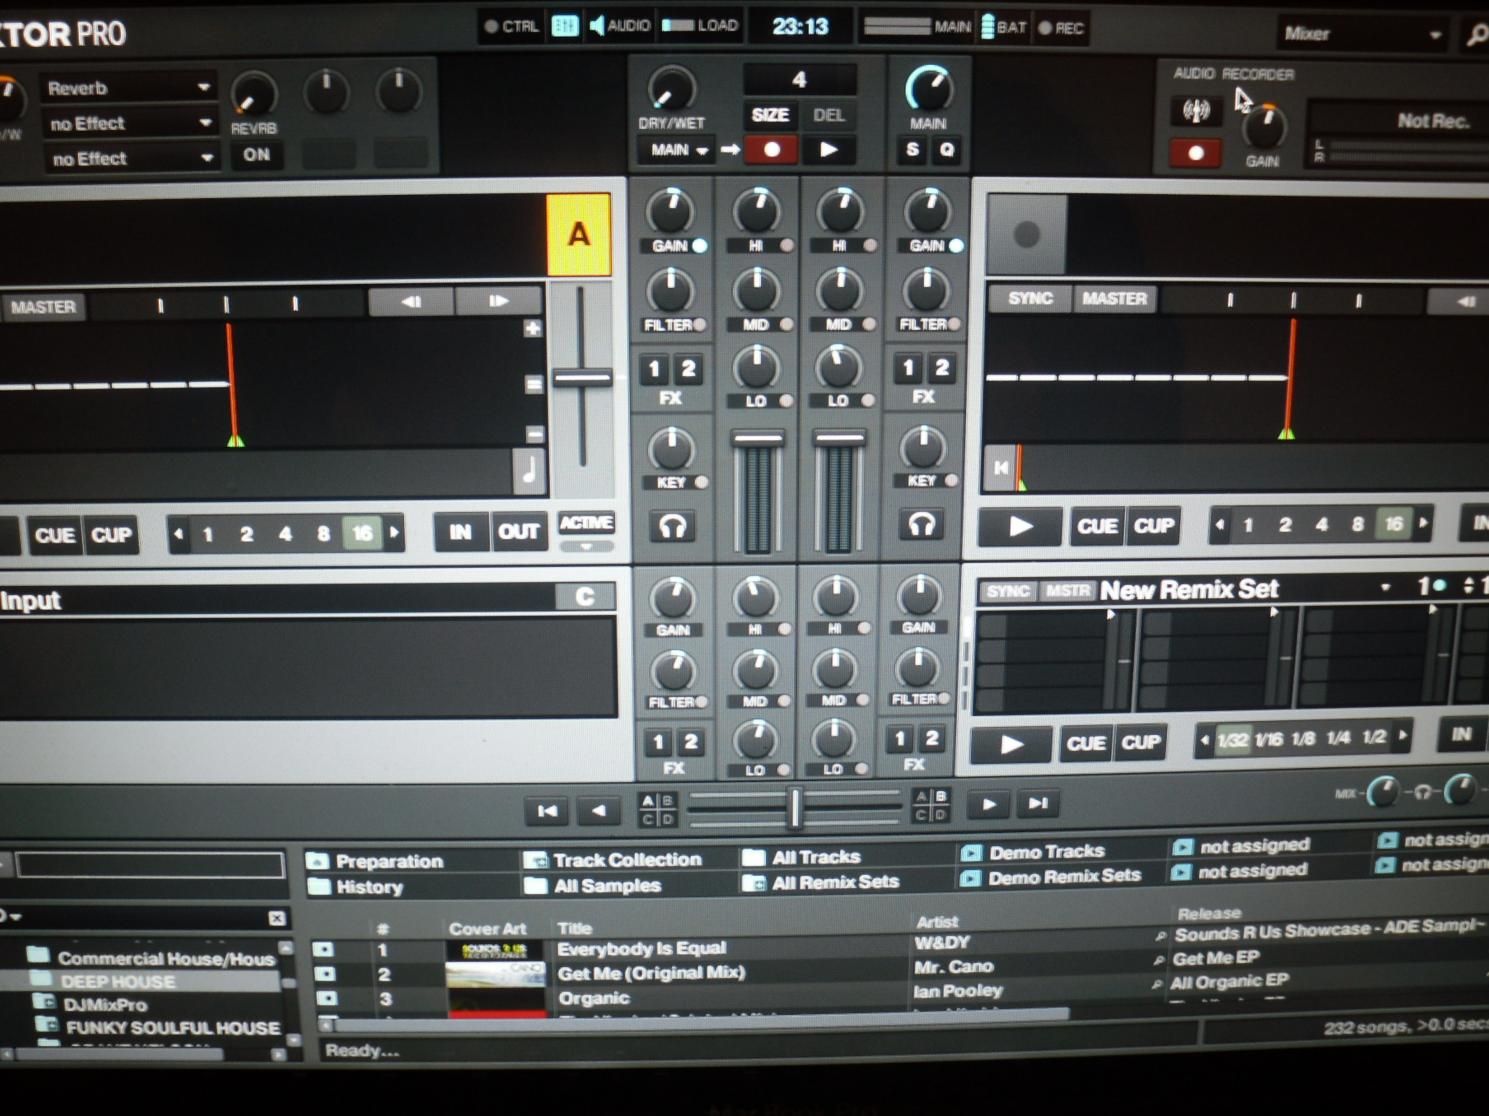Toggle the ACTIVE loop button on Deck A
Viewport: 1489px width, 1116px height.
pyautogui.click(x=586, y=522)
